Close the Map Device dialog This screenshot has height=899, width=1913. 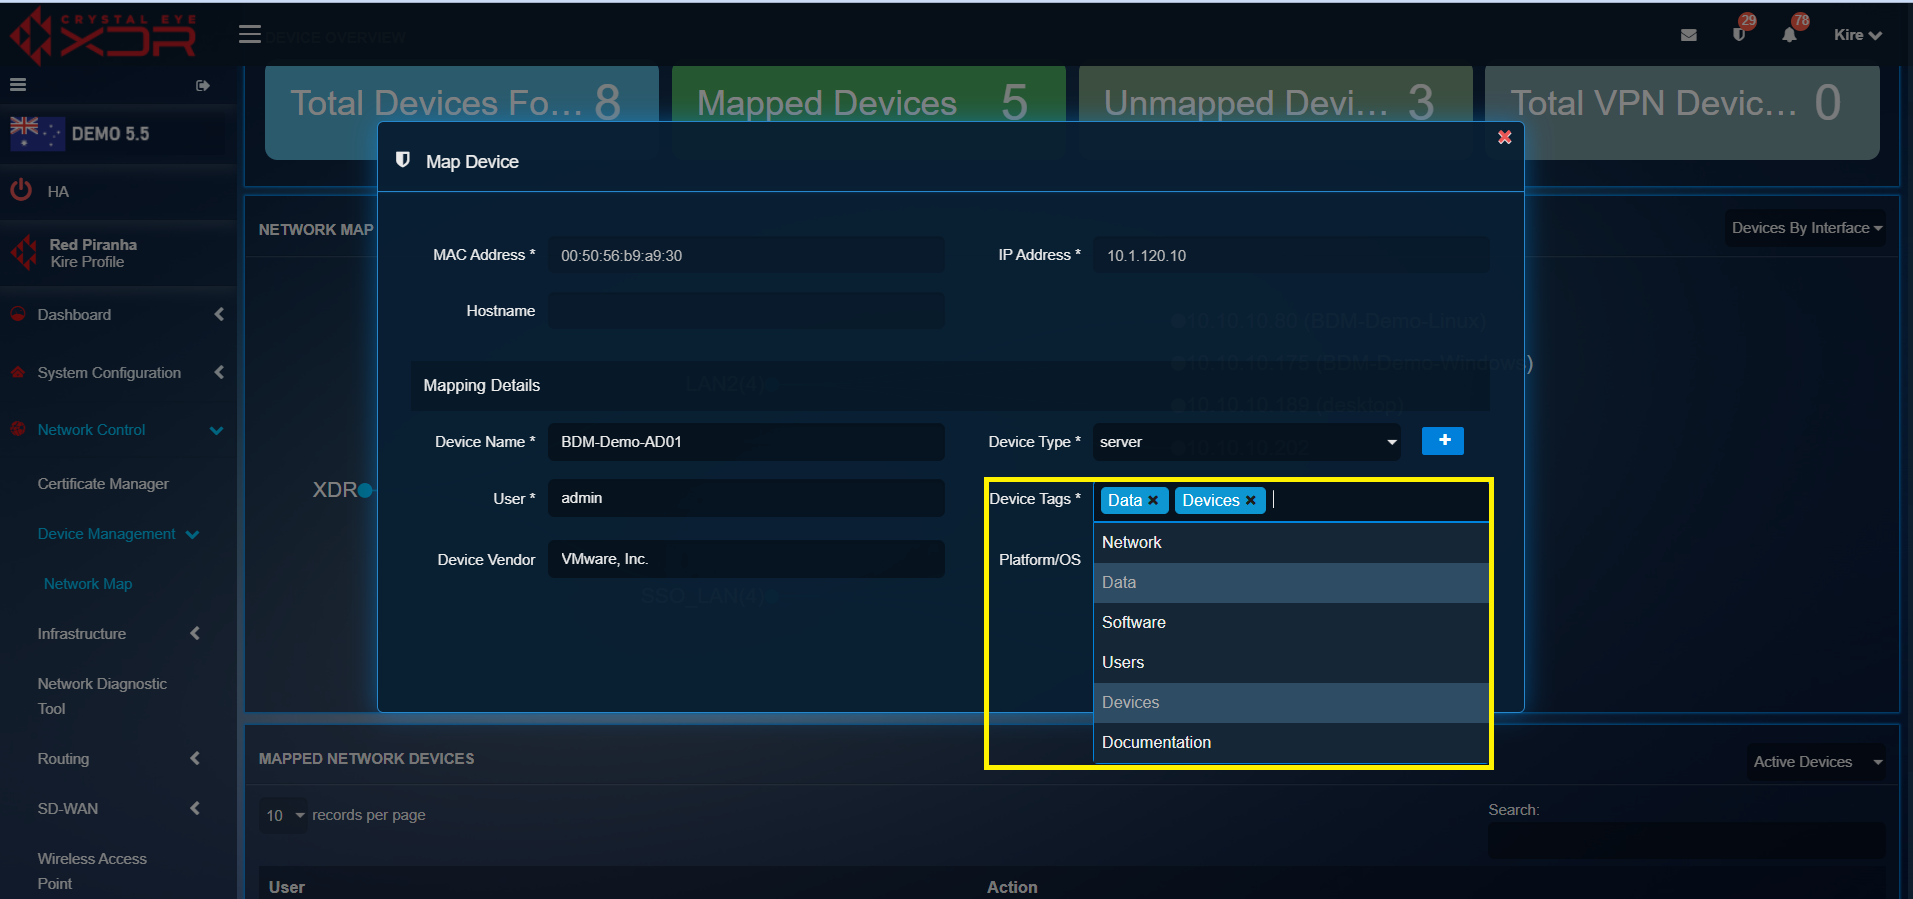[x=1504, y=137]
